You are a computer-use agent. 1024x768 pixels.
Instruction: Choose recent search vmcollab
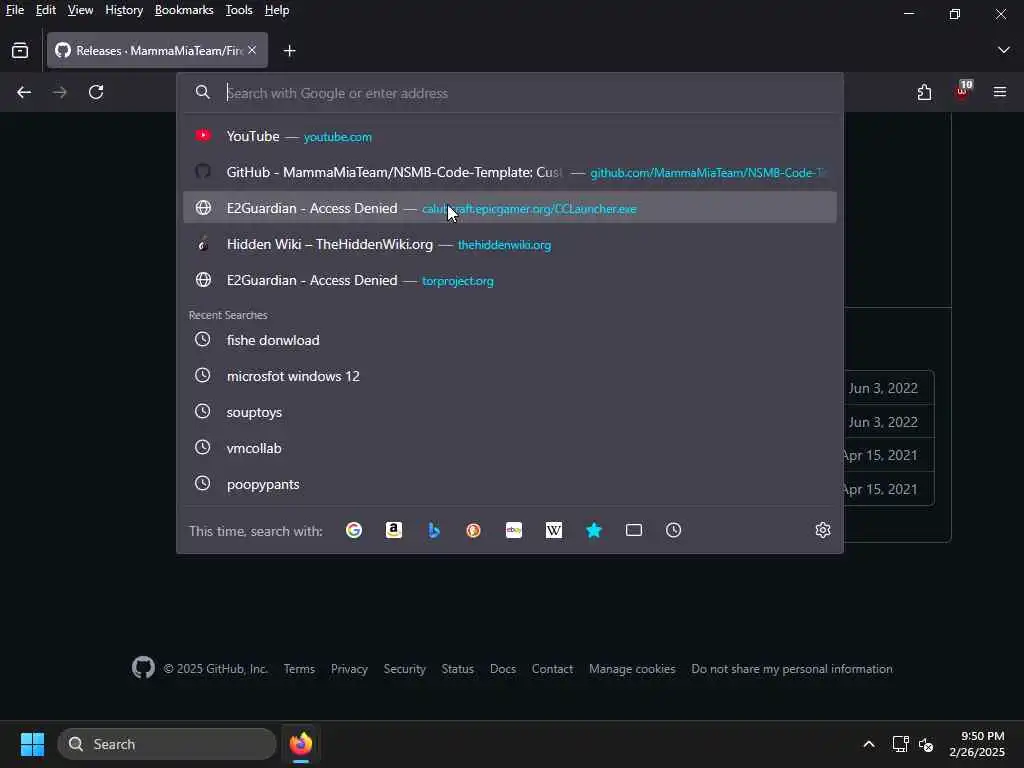[x=509, y=448]
